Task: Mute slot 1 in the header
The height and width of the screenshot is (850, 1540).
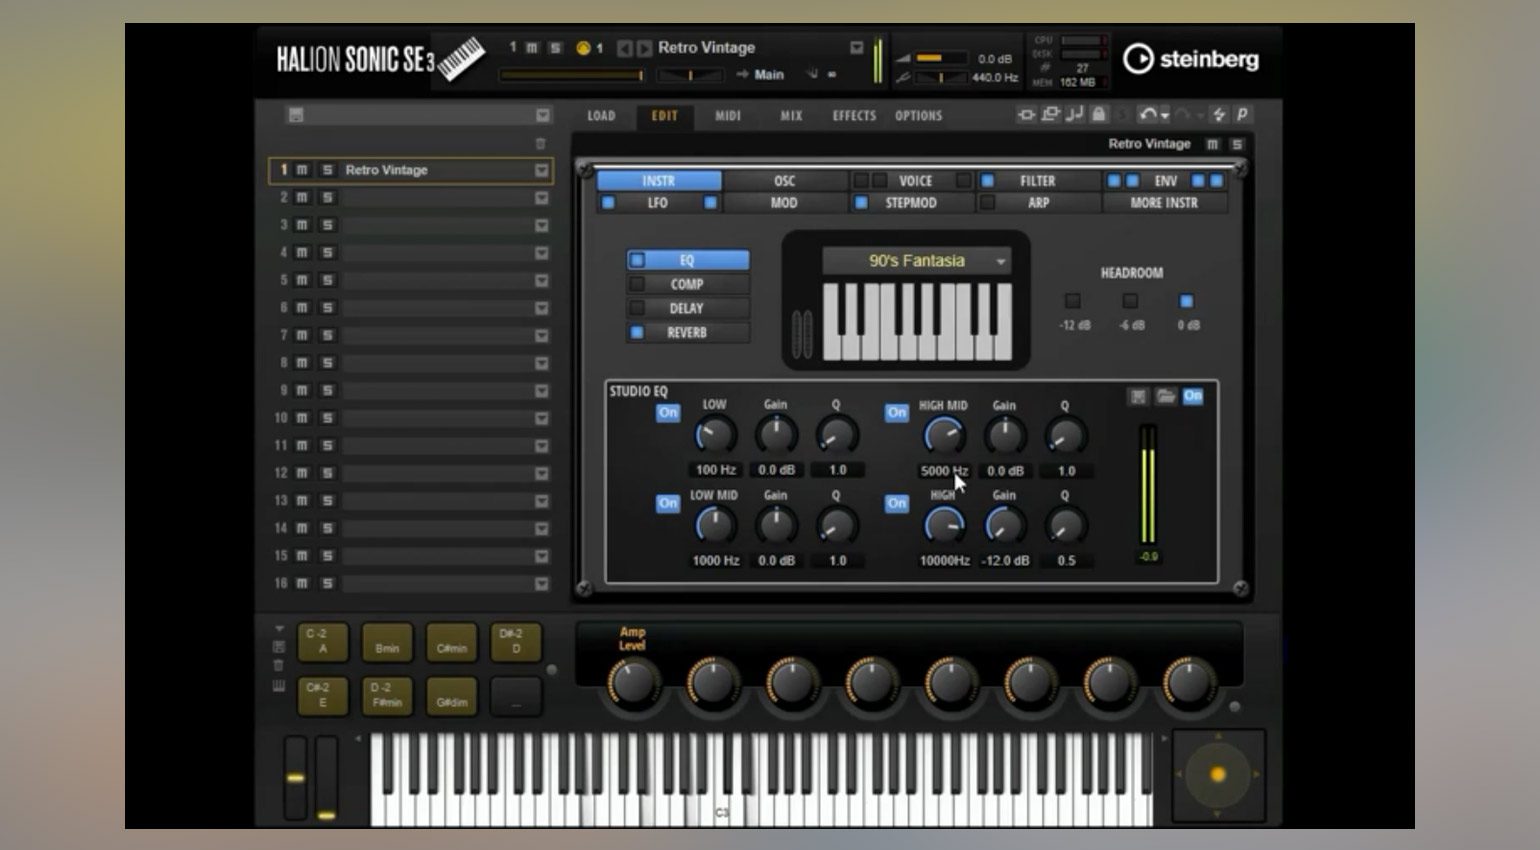Action: click(x=533, y=48)
